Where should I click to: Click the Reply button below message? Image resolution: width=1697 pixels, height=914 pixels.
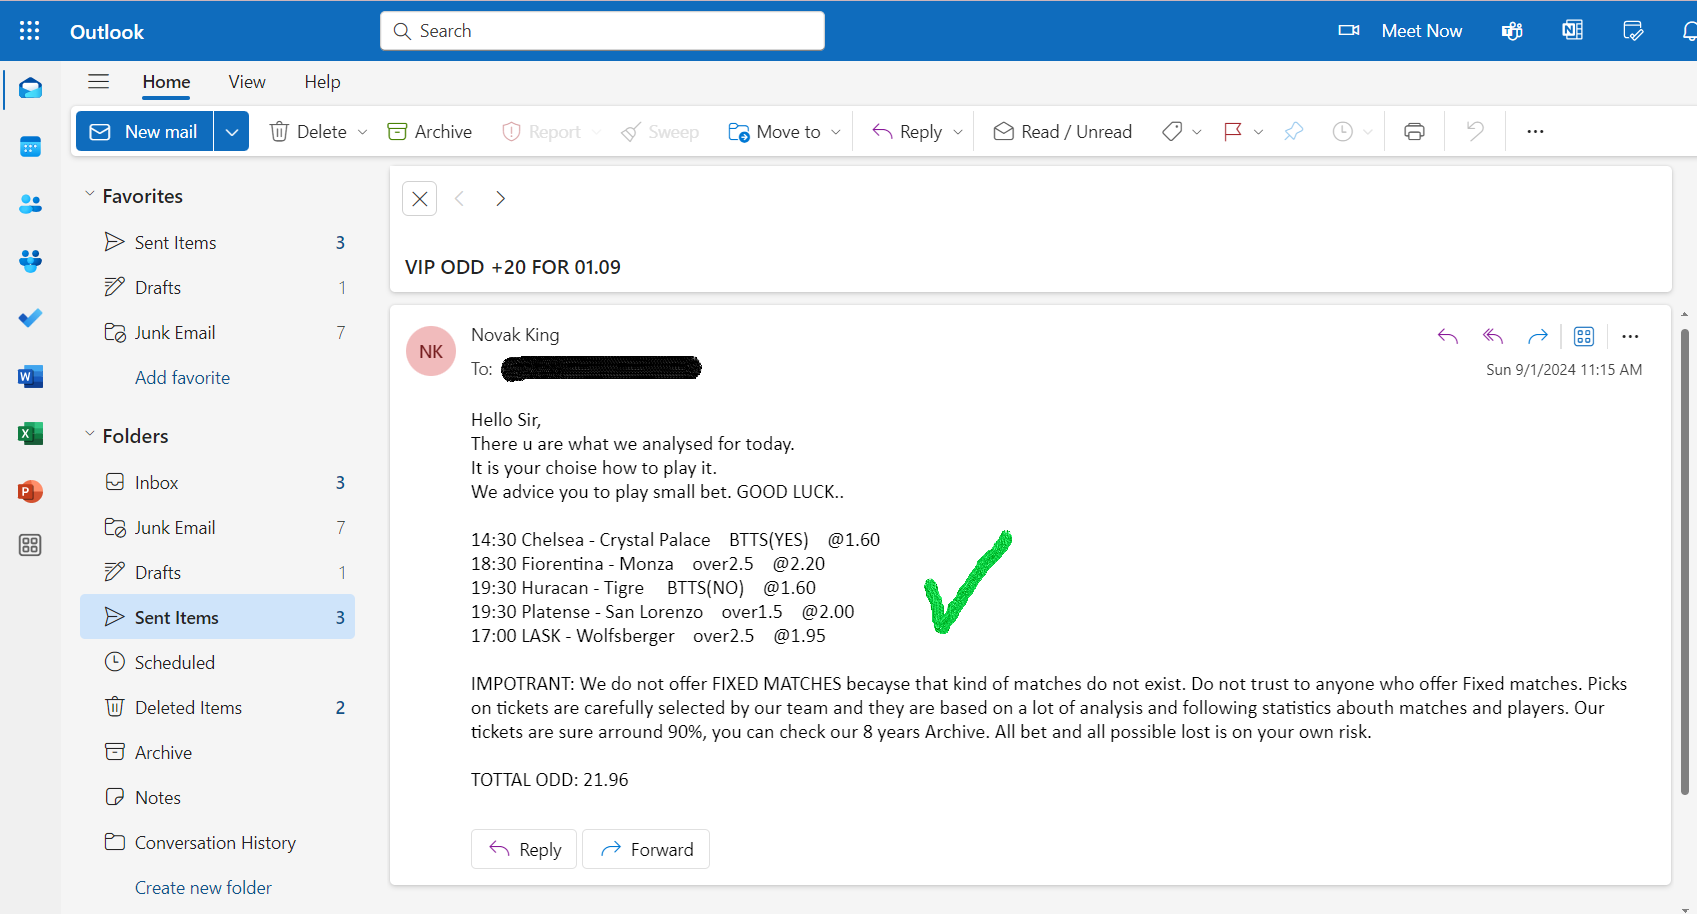click(x=524, y=849)
